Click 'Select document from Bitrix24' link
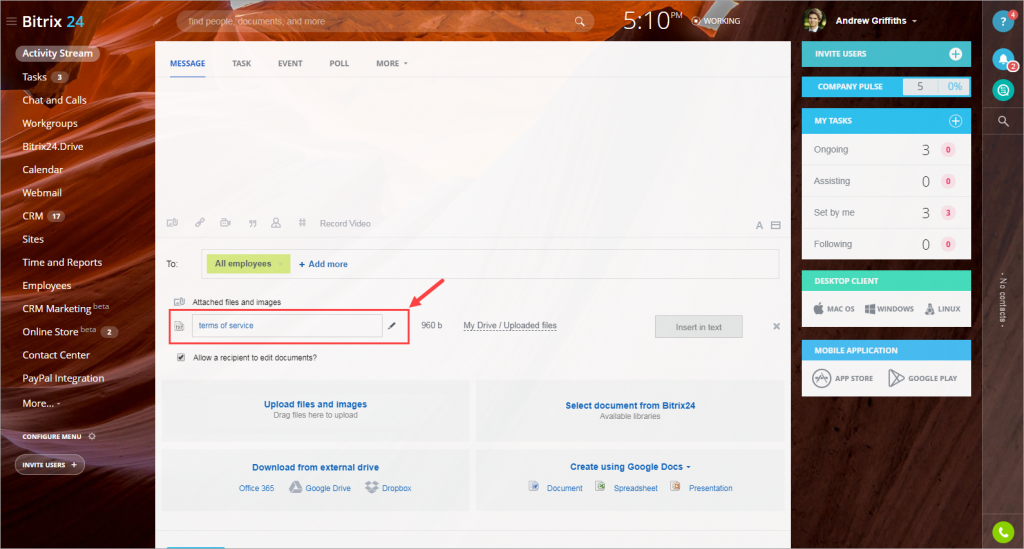Image resolution: width=1024 pixels, height=549 pixels. pyautogui.click(x=630, y=405)
